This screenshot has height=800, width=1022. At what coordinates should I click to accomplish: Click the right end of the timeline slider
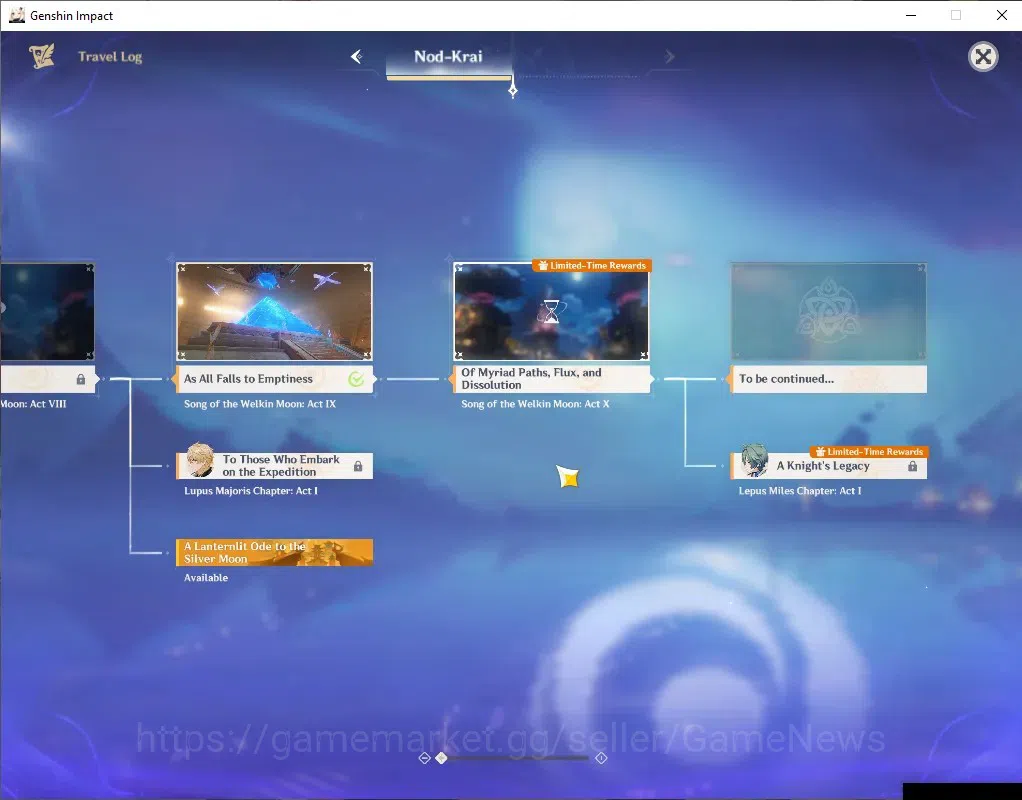pyautogui.click(x=601, y=758)
